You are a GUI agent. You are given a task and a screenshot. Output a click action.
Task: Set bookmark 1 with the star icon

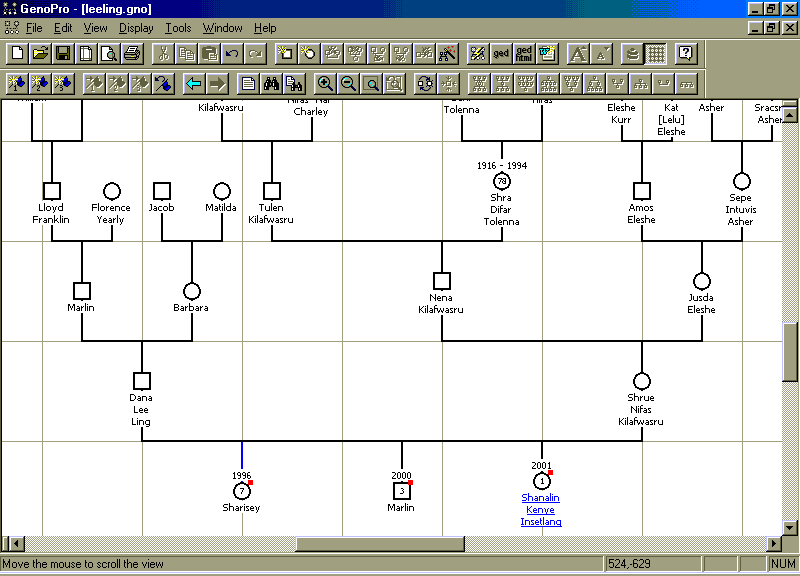tap(17, 84)
